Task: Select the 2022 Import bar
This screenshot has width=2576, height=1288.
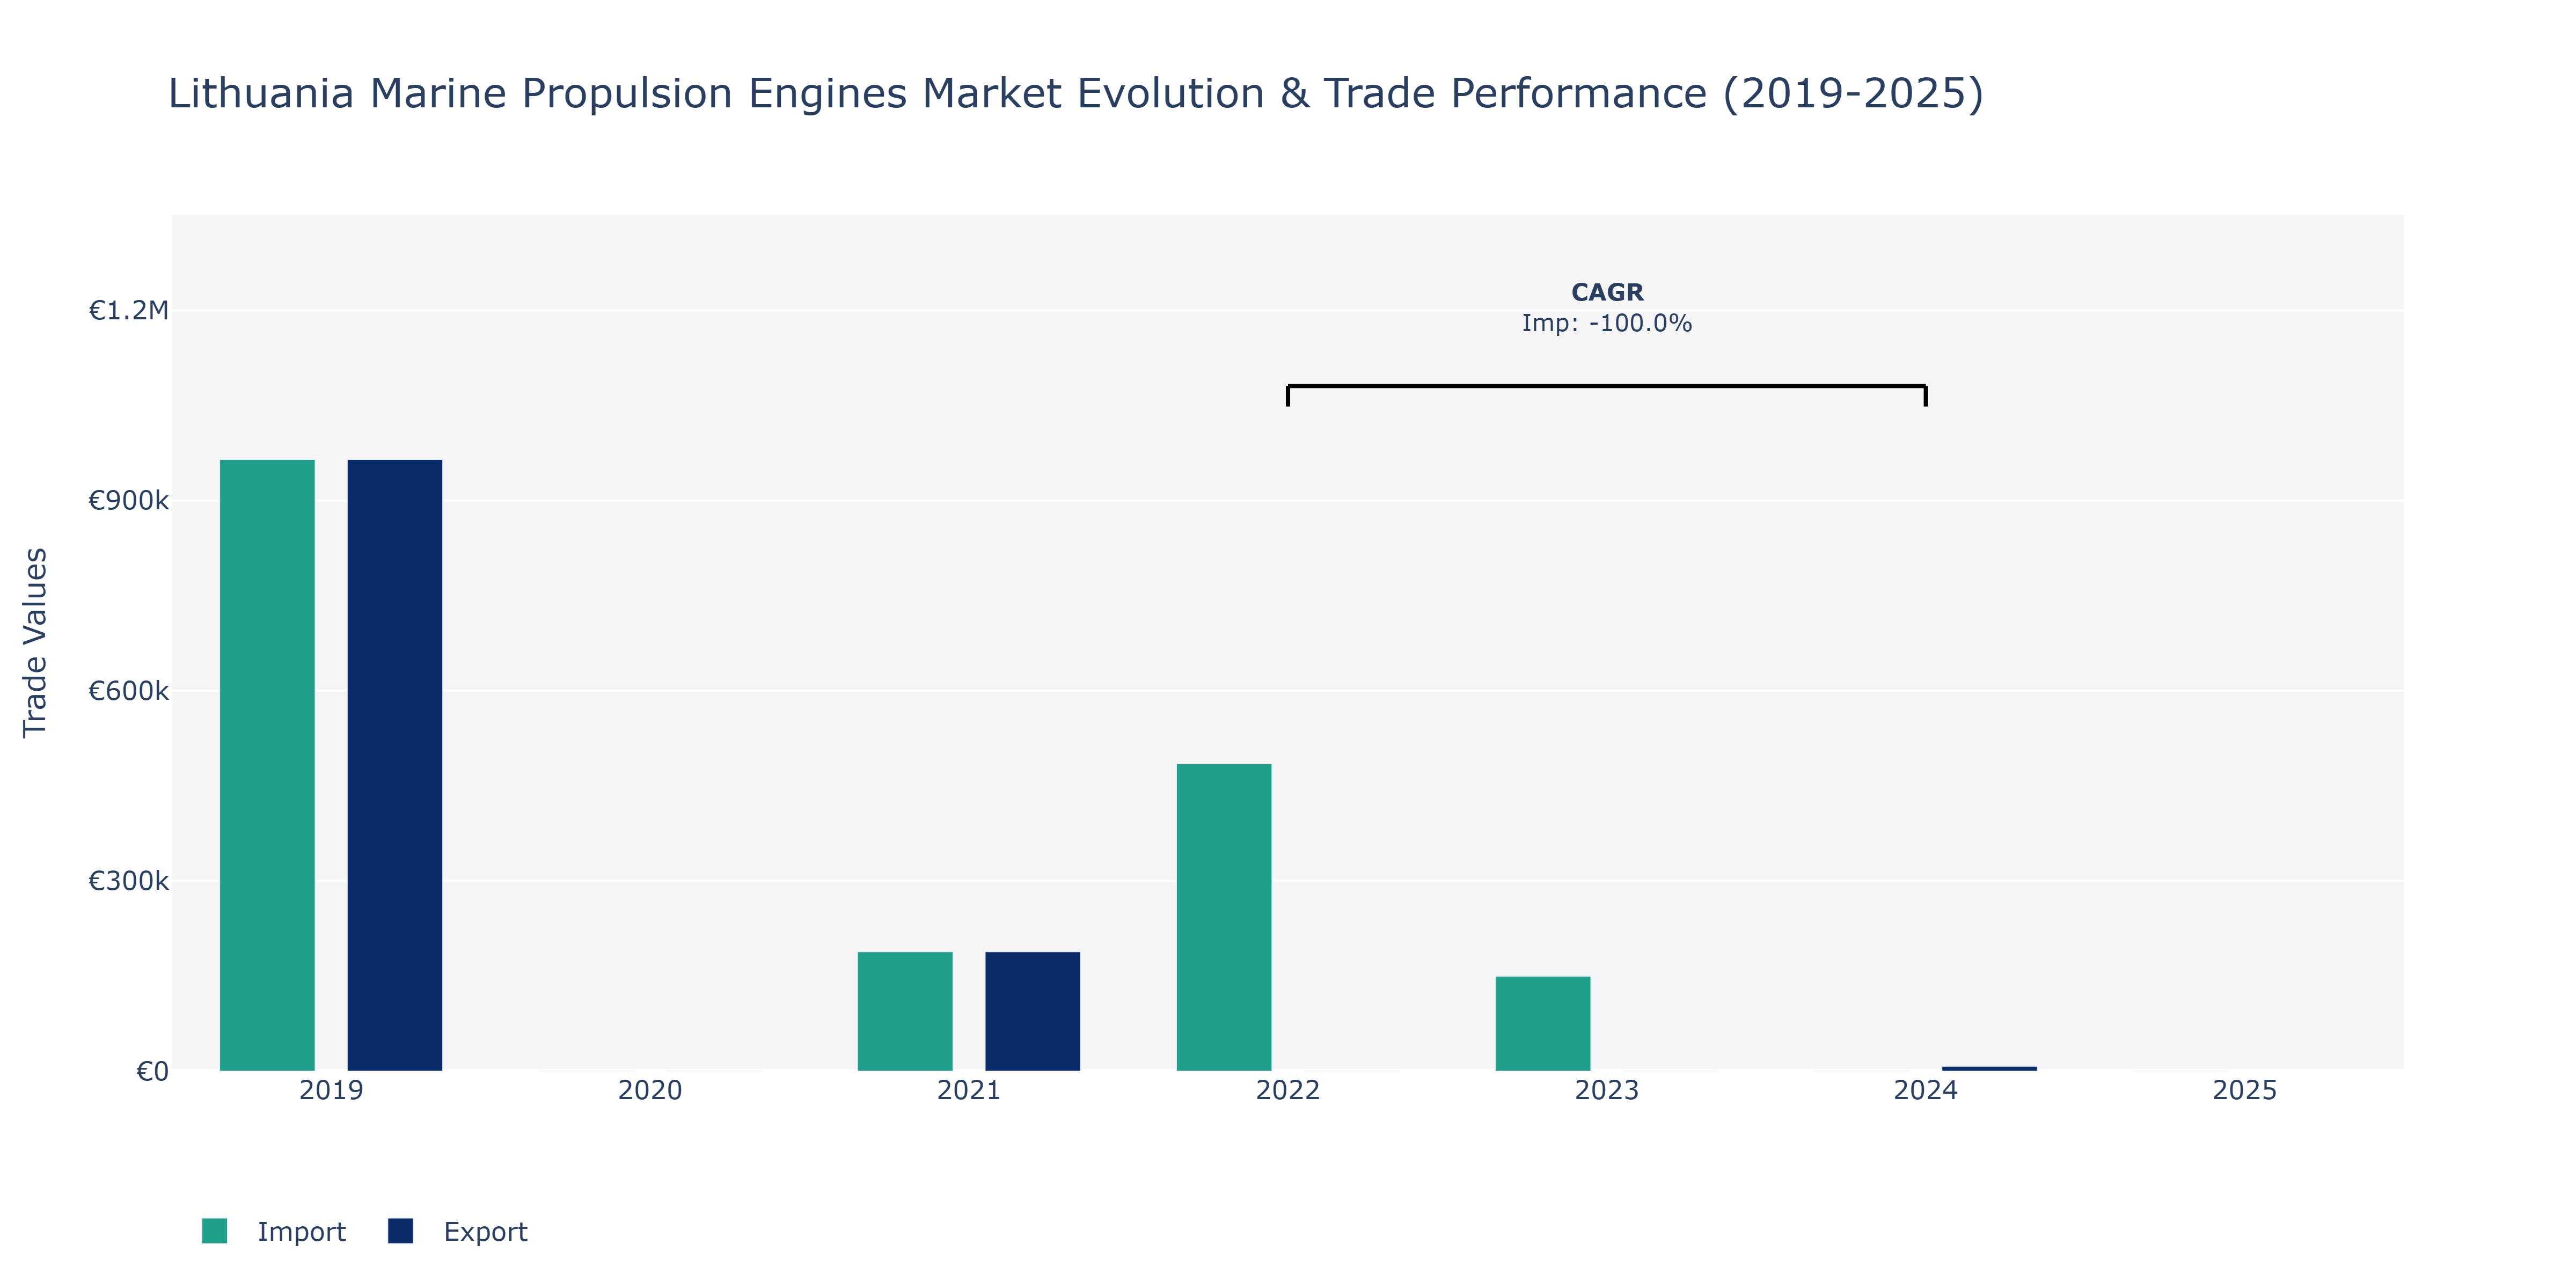Action: point(1224,917)
